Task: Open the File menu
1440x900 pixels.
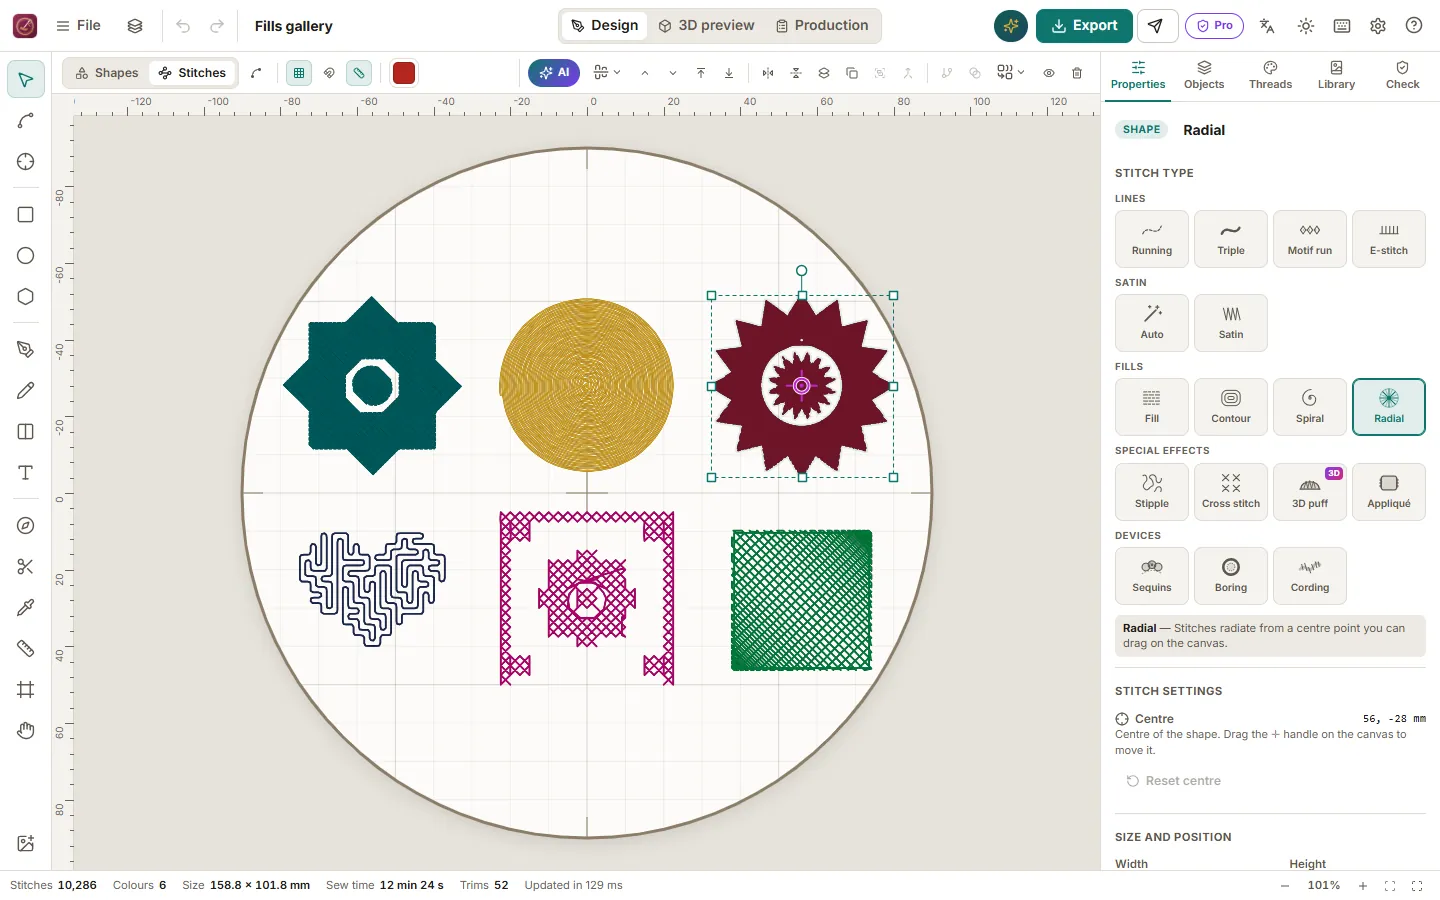Action: 78,26
